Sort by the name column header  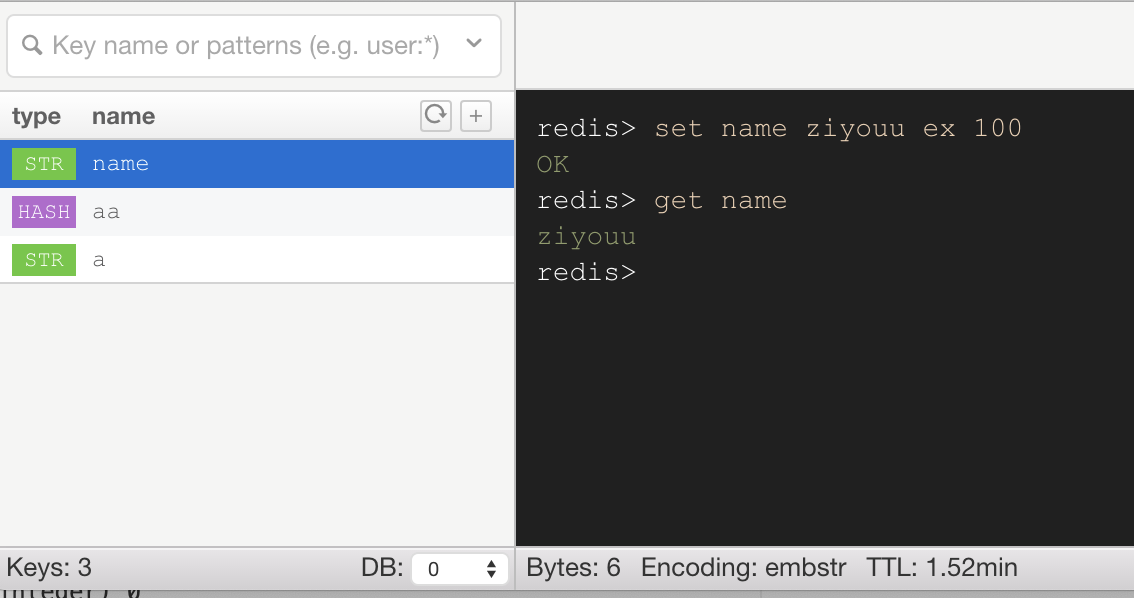tap(124, 116)
